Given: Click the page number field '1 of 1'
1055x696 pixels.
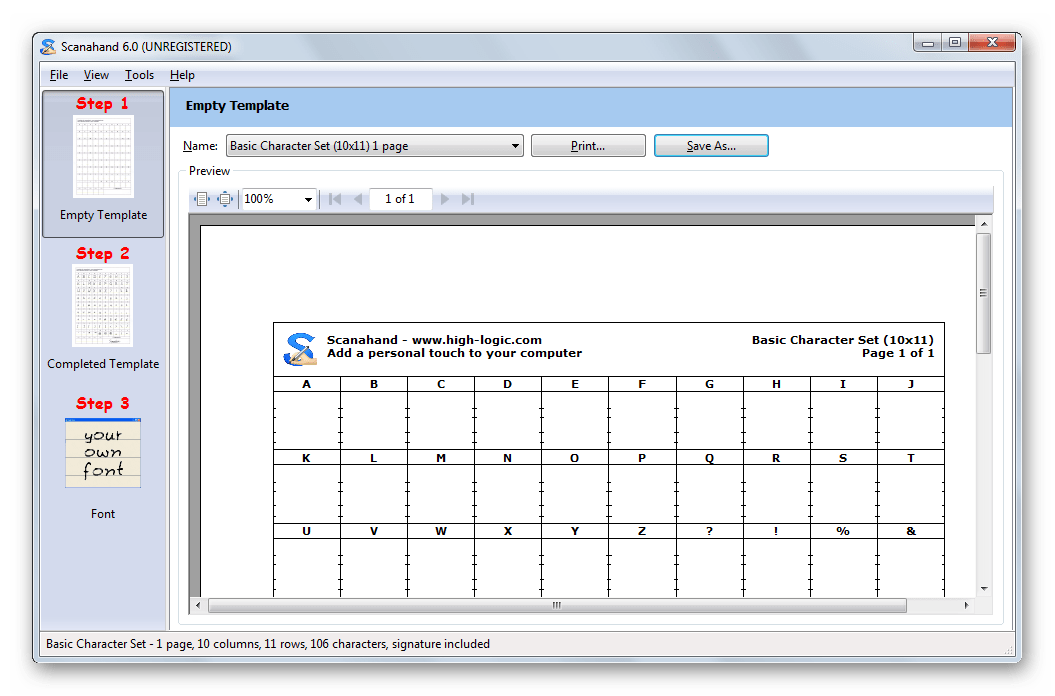Looking at the screenshot, I should (x=400, y=199).
